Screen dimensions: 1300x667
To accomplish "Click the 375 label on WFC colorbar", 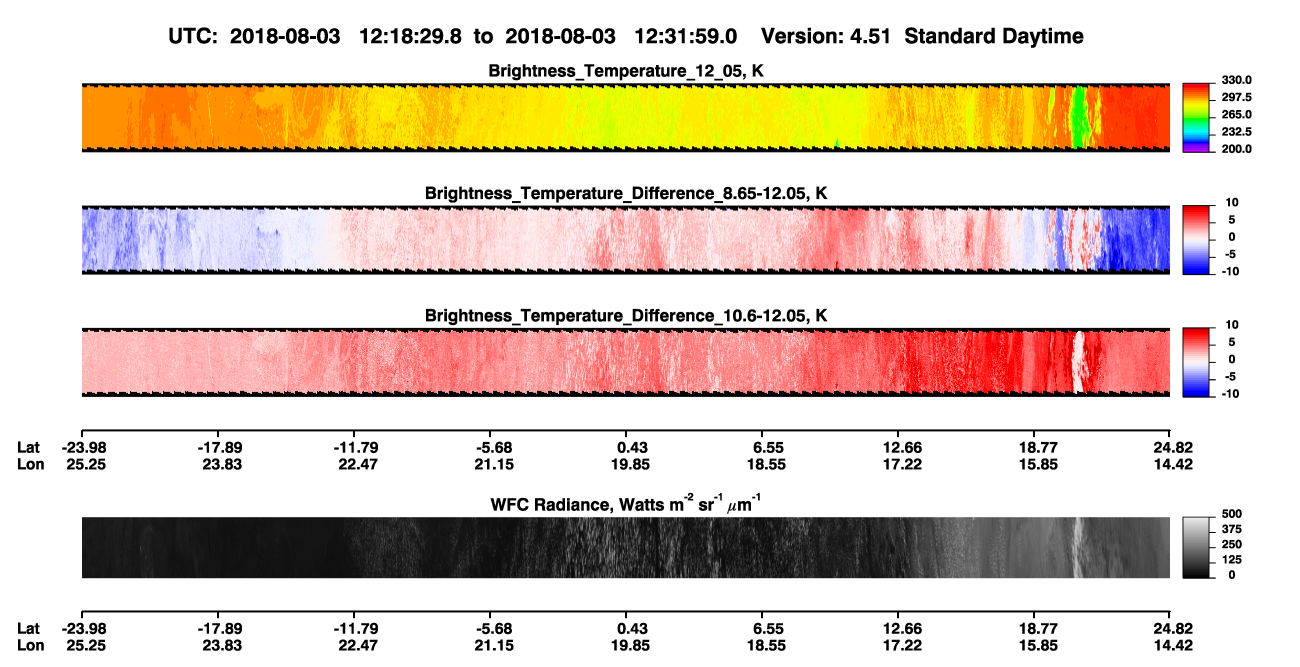I will (x=1231, y=529).
